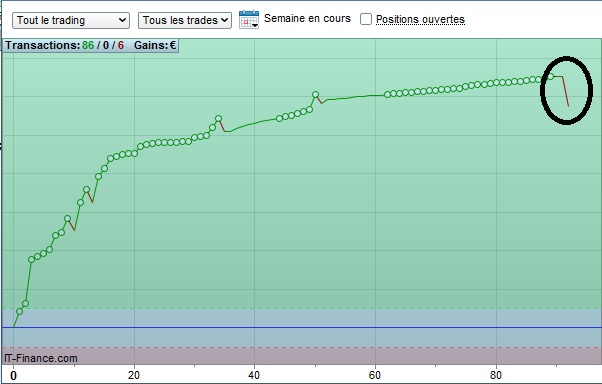The width and height of the screenshot is (602, 384).
Task: Click the trade marker at the peak near trade 34
Action: tap(218, 119)
